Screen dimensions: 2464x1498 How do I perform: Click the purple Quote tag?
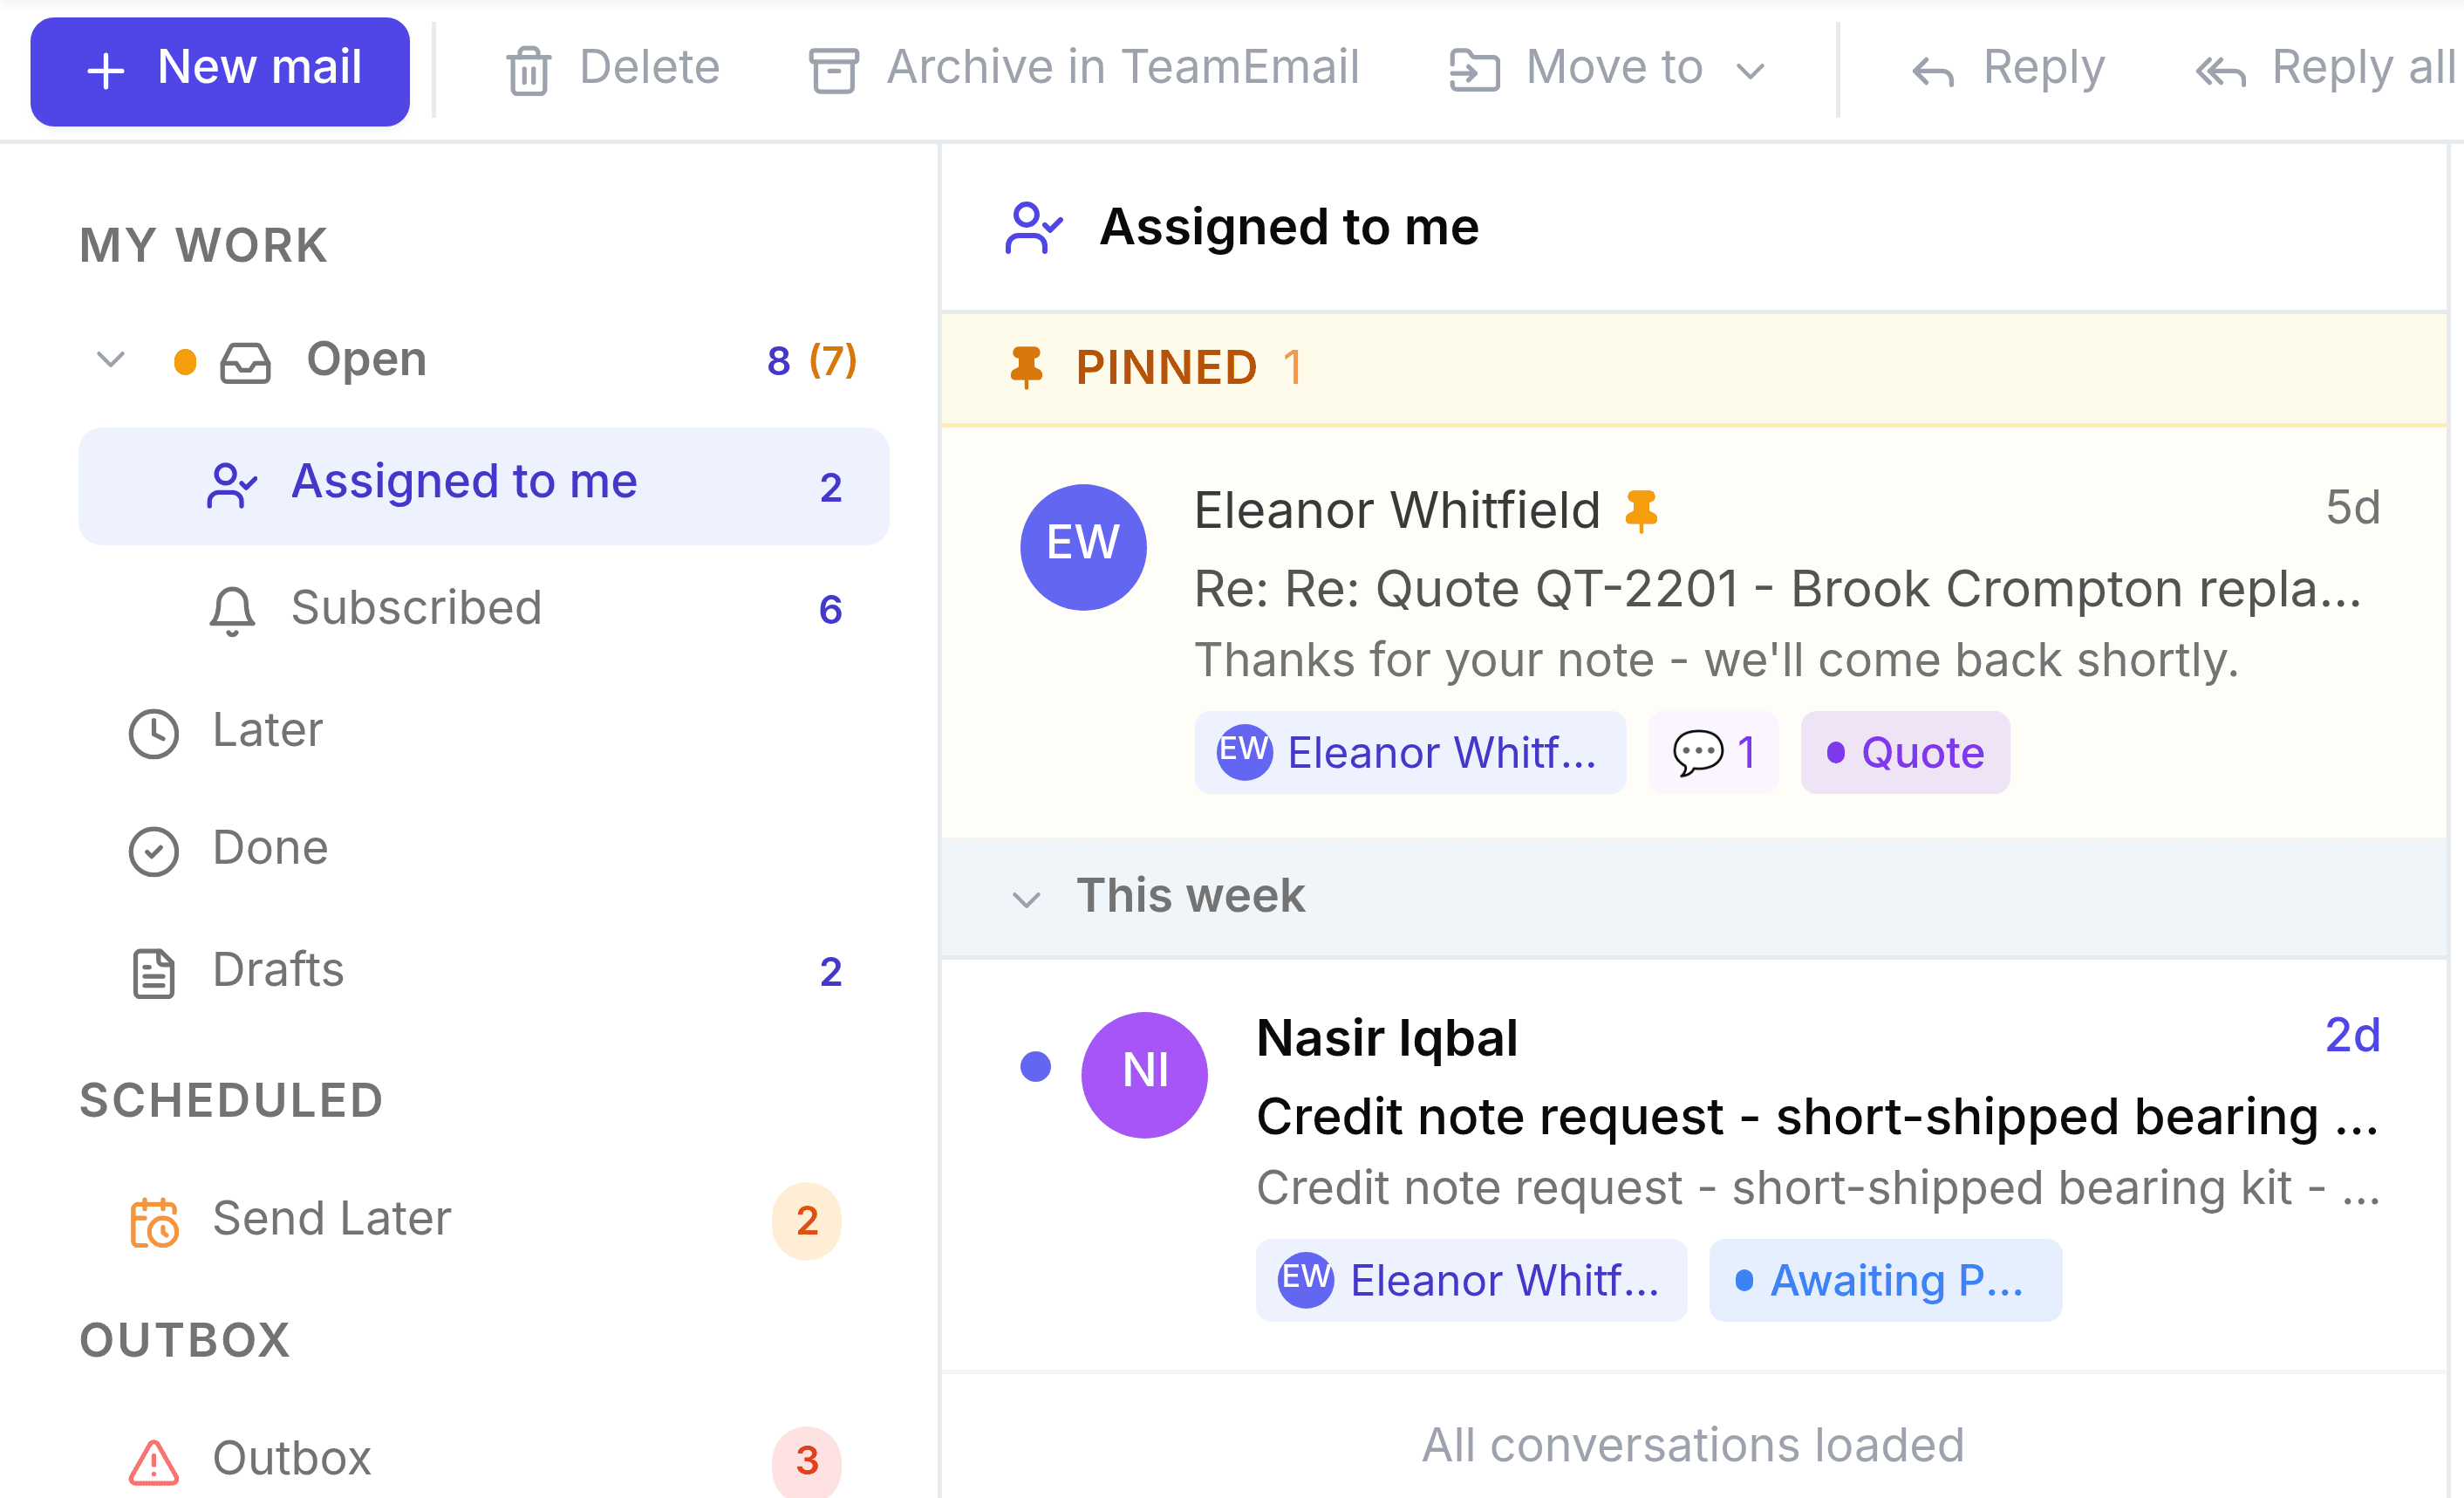[x=1905, y=753]
